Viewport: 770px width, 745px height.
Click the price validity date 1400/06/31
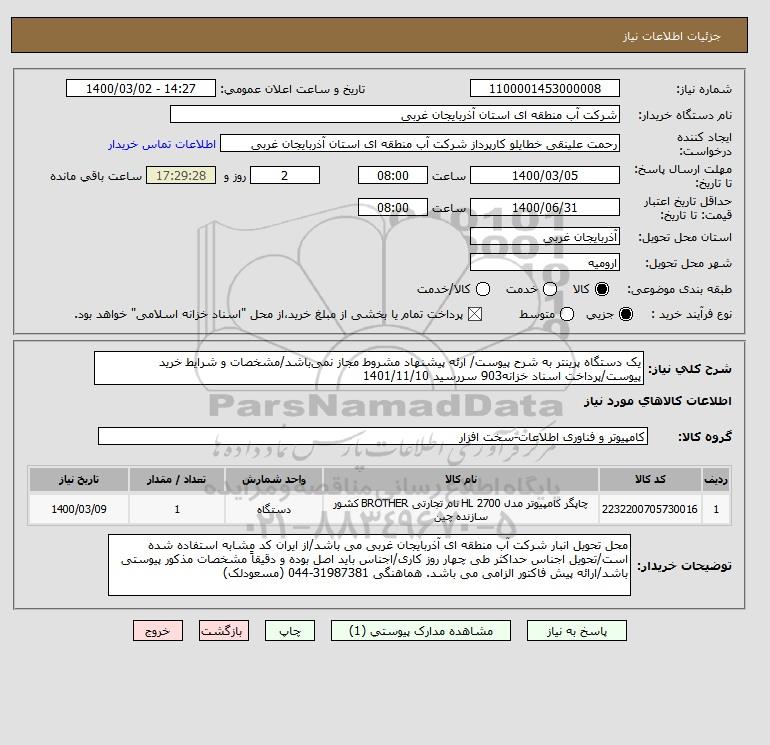pos(545,207)
